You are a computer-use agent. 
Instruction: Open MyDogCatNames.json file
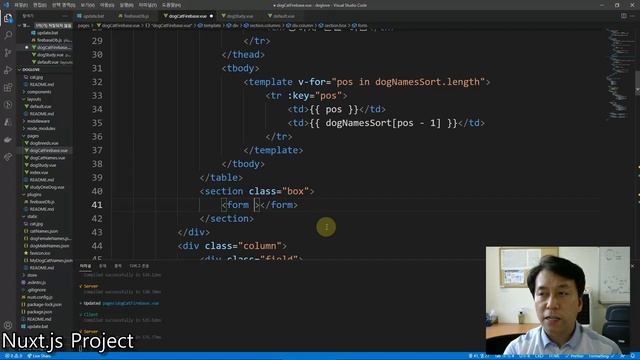51,261
